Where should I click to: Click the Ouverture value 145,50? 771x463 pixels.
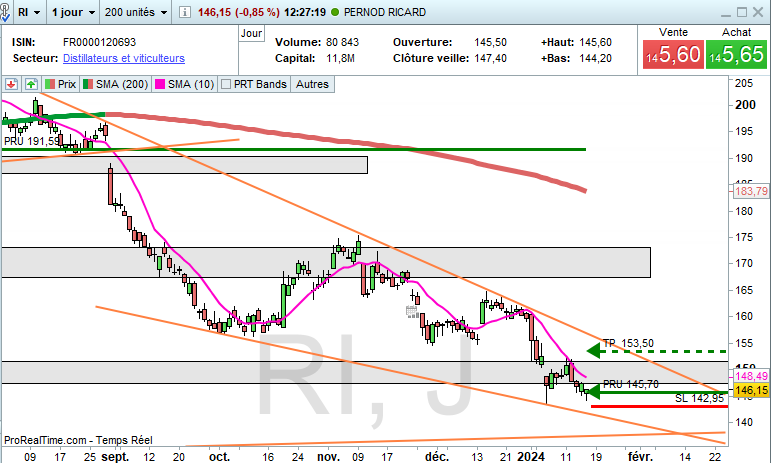click(490, 42)
